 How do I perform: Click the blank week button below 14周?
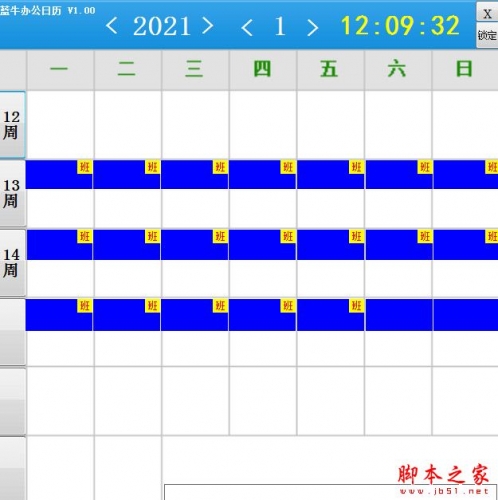[x=12, y=332]
